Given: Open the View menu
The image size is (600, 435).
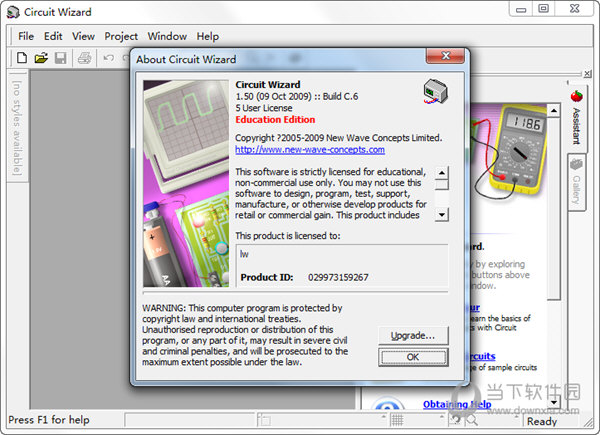Looking at the screenshot, I should click(83, 36).
